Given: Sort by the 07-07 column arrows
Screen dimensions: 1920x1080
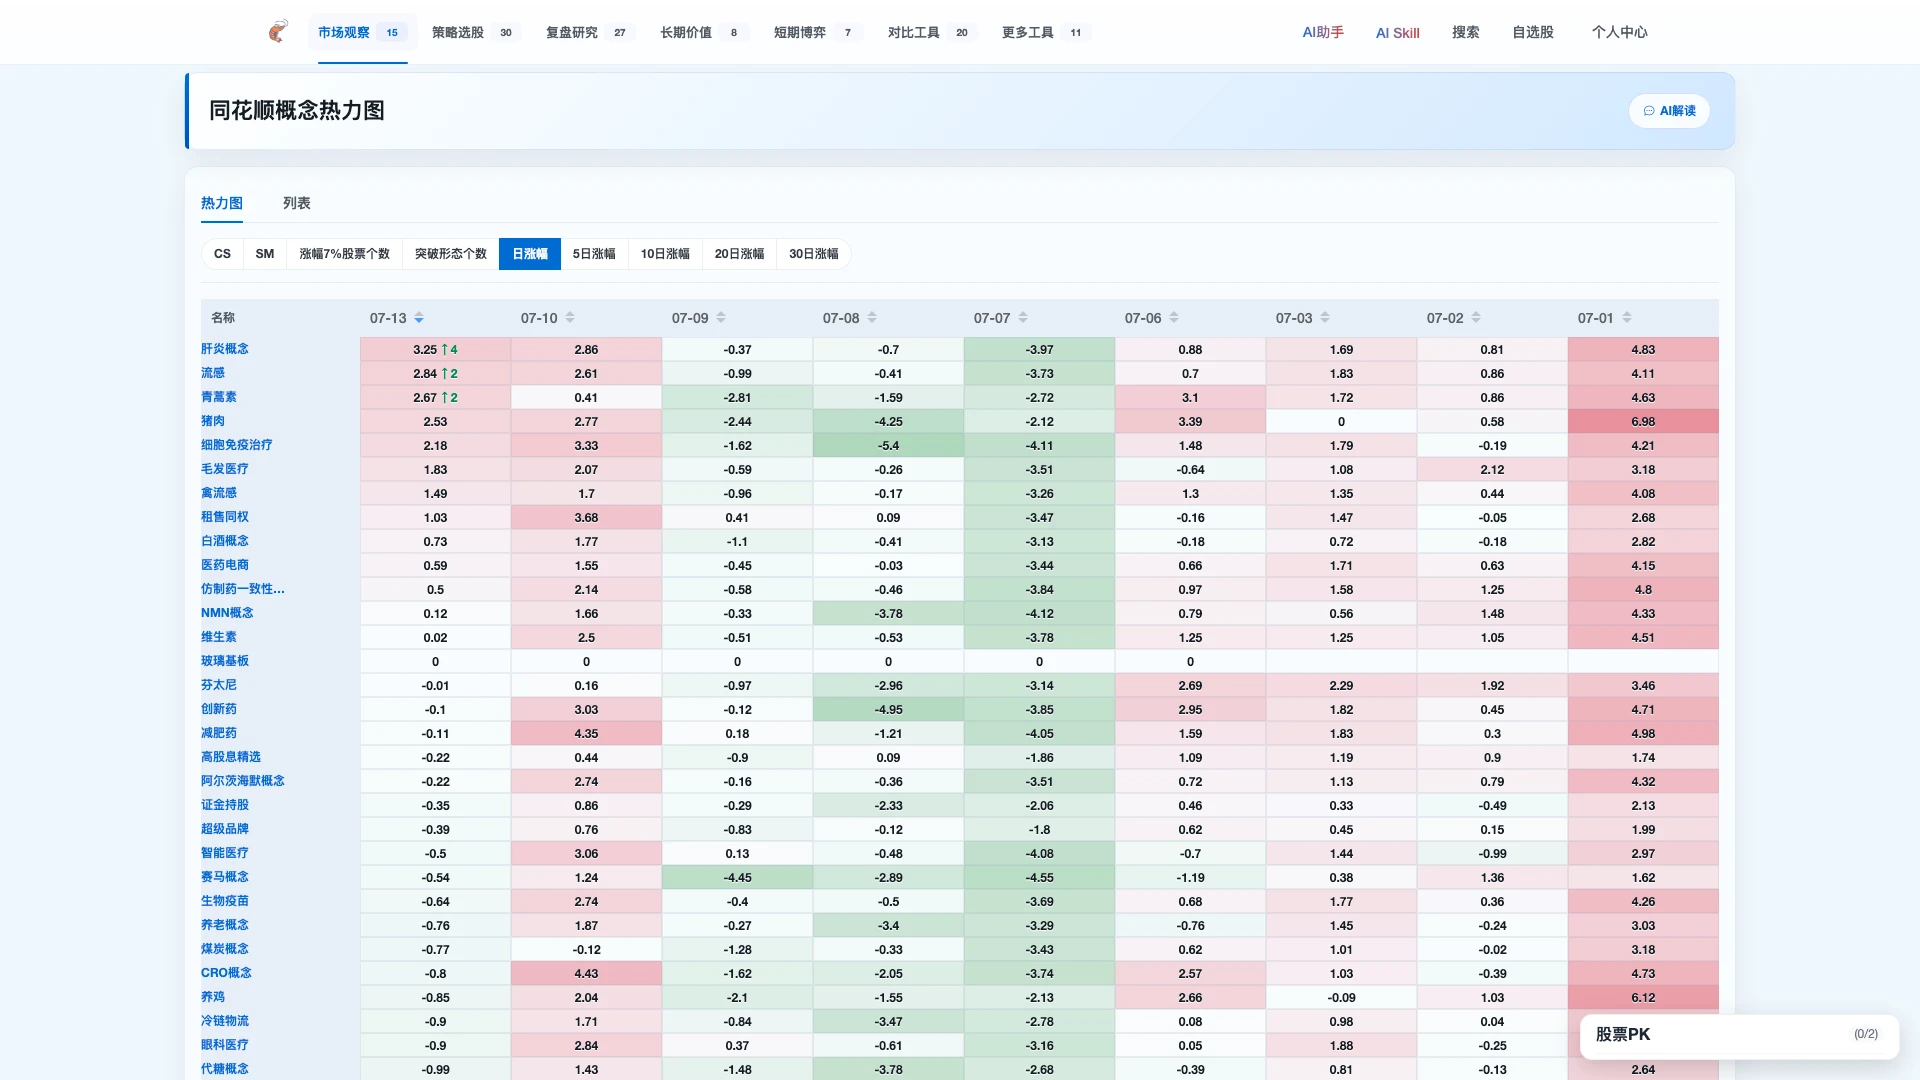Looking at the screenshot, I should (x=1023, y=318).
